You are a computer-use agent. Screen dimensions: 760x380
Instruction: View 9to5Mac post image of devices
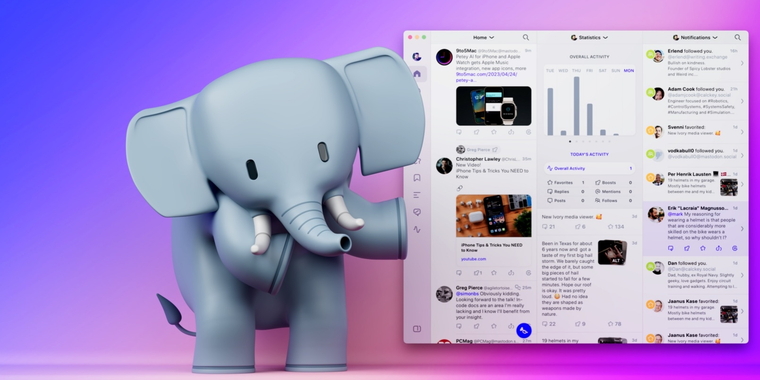pyautogui.click(x=493, y=106)
